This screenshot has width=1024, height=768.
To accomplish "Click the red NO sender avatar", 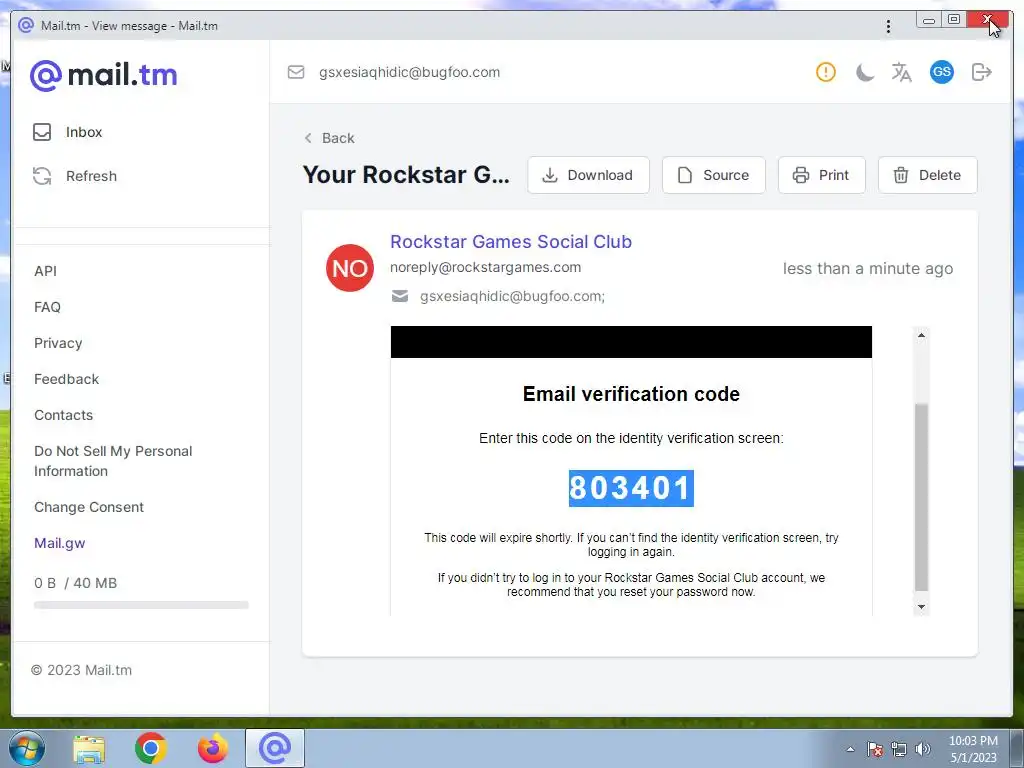I will click(350, 268).
